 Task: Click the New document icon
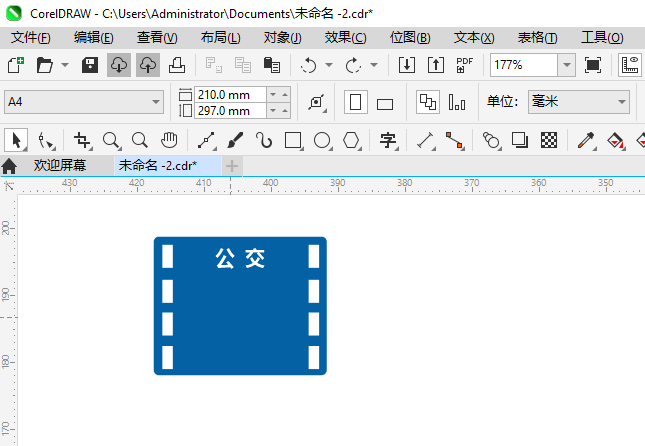(x=16, y=65)
